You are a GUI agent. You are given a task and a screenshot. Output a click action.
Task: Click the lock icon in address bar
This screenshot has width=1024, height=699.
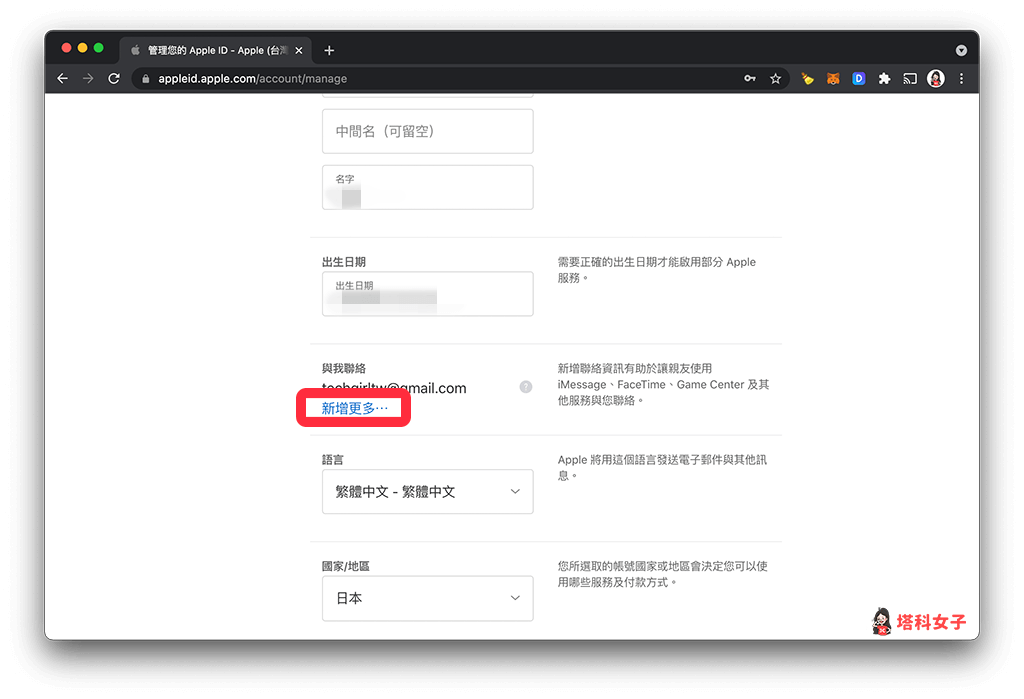pyautogui.click(x=146, y=78)
